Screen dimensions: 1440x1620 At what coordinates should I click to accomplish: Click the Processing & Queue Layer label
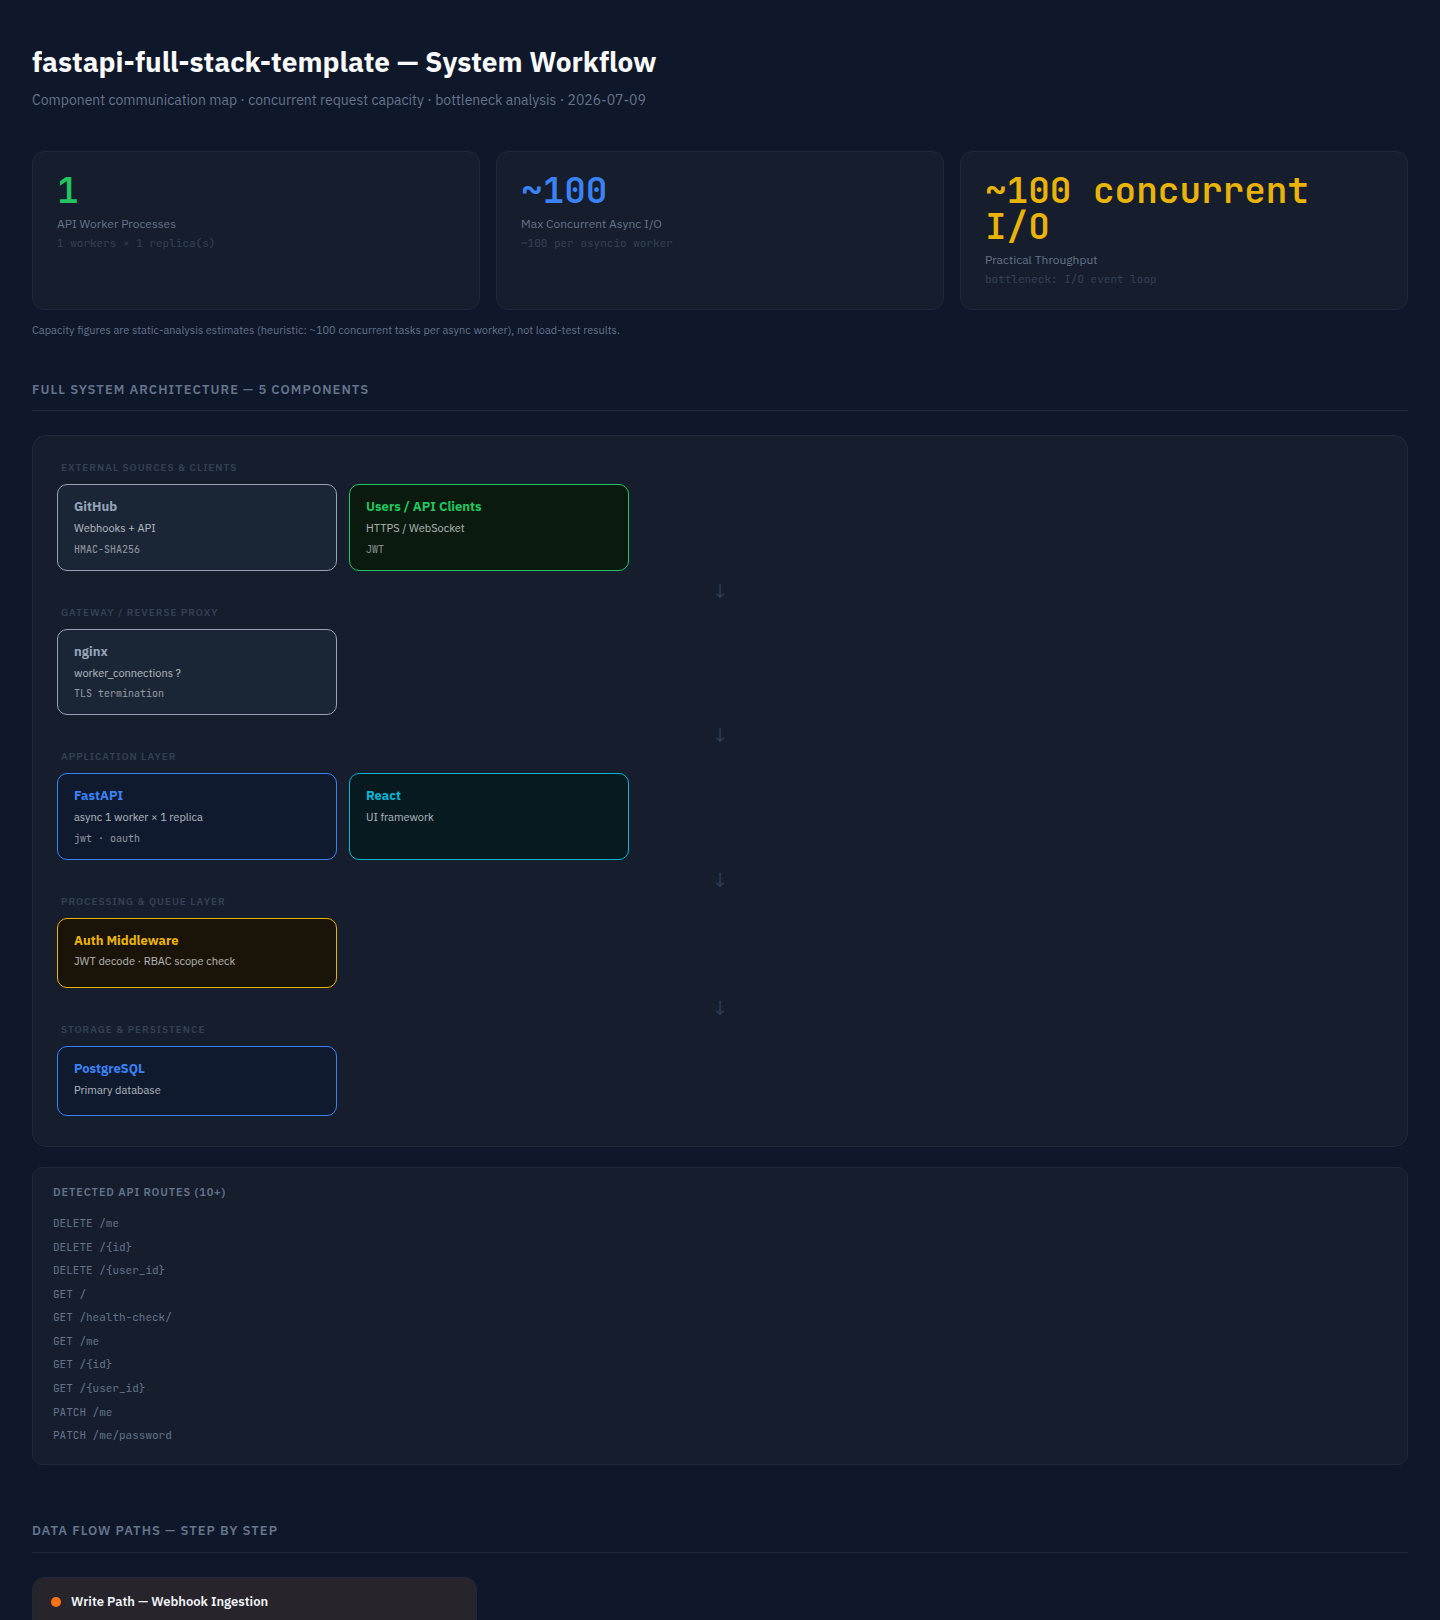[x=143, y=902]
